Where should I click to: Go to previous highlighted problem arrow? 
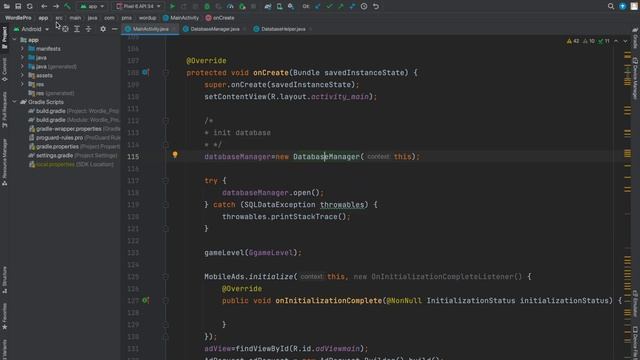tap(616, 41)
